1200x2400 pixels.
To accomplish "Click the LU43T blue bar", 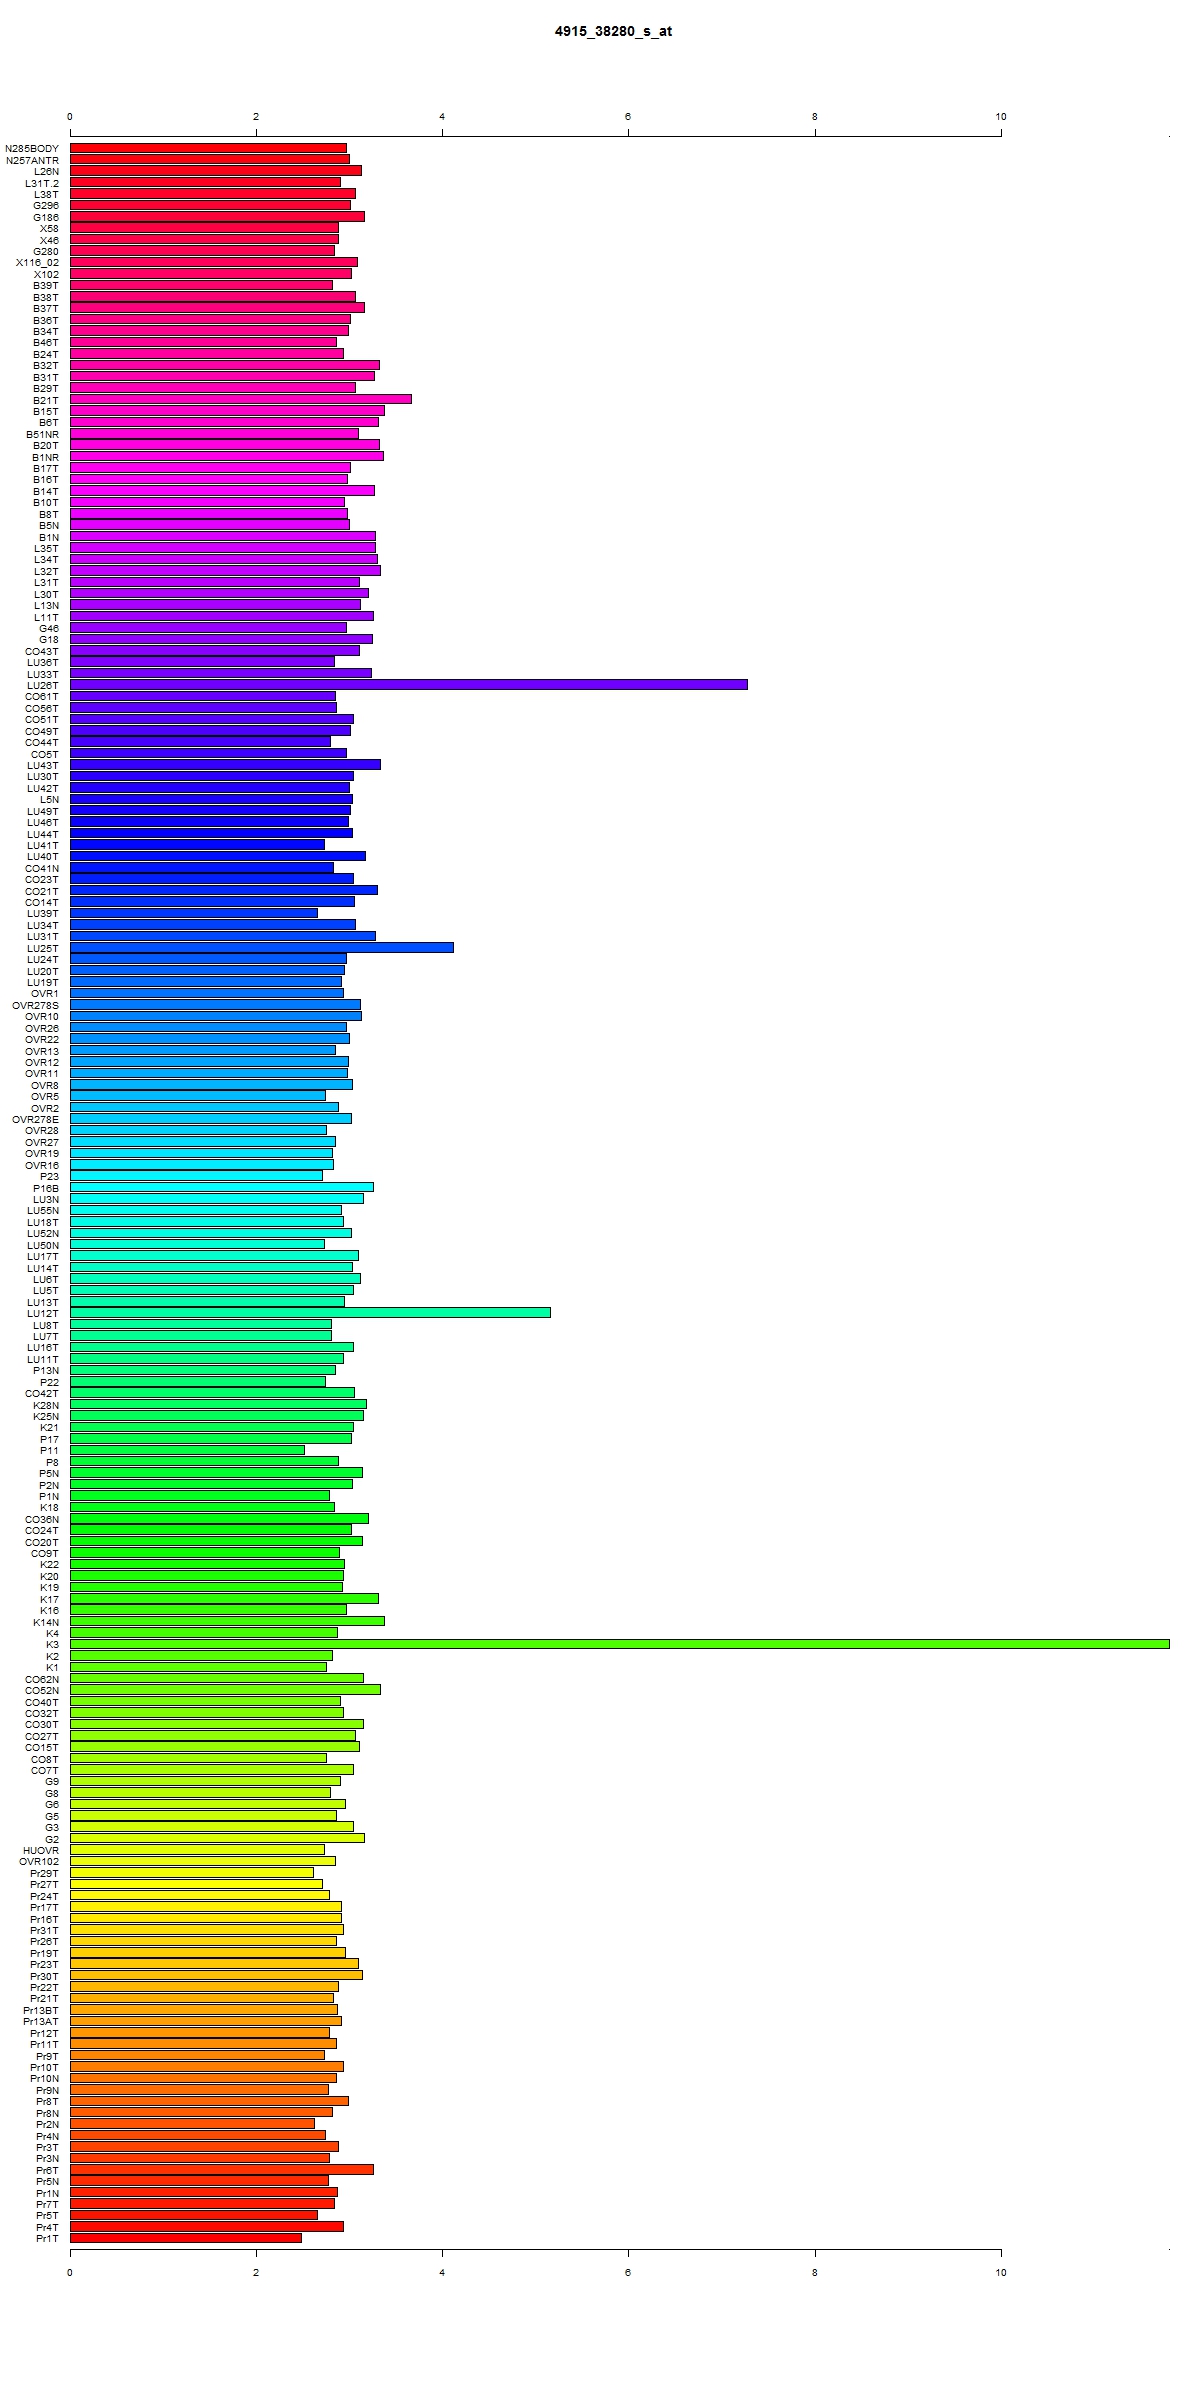I will 225,765.
